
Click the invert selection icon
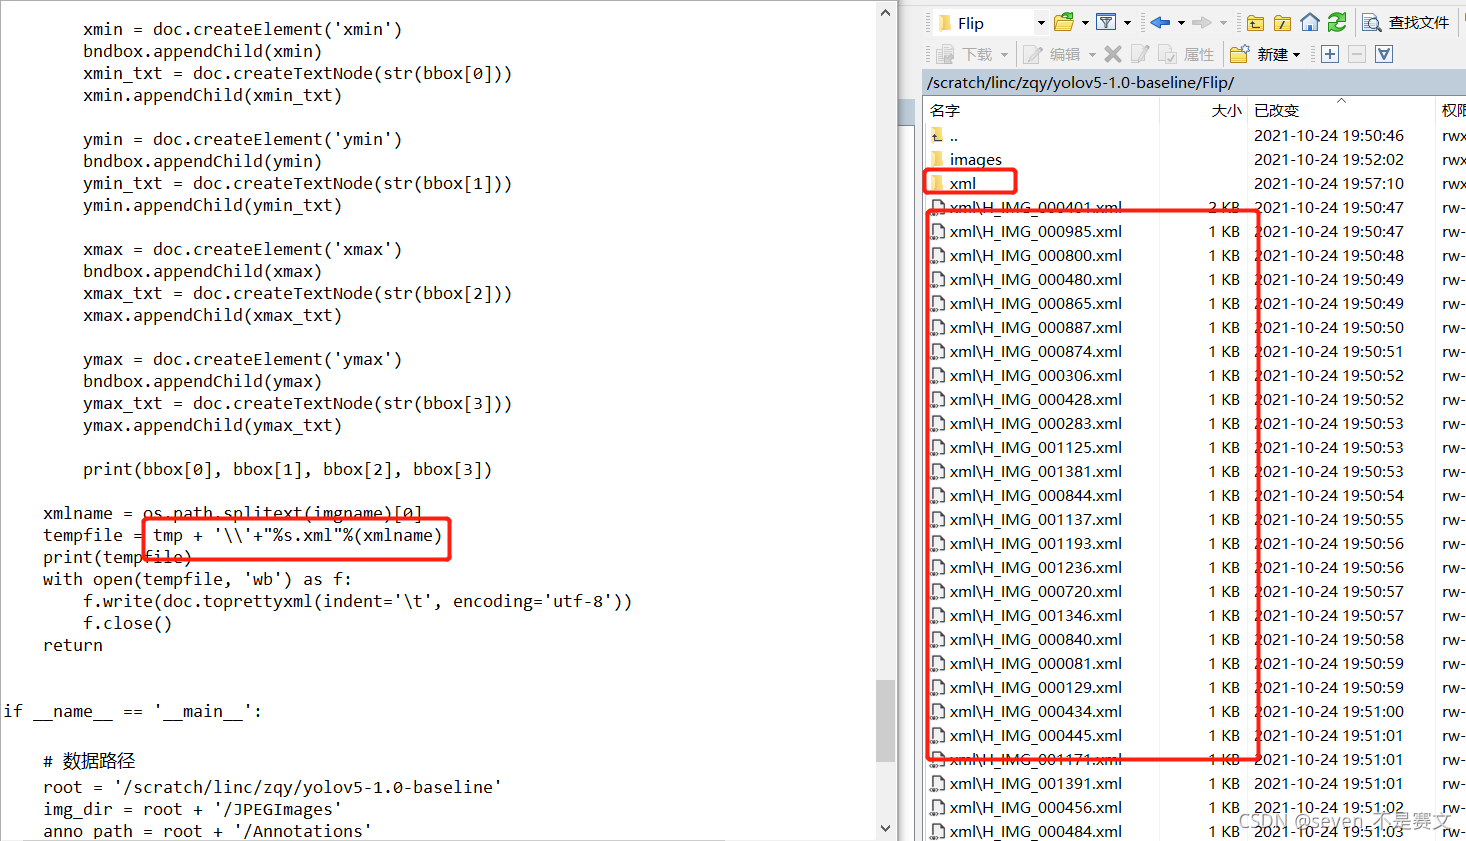pos(1384,54)
